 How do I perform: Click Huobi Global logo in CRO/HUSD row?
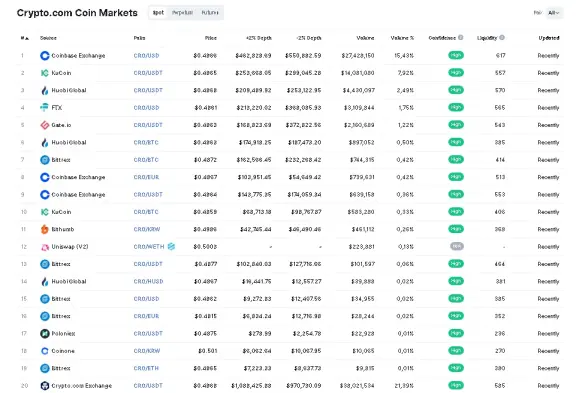tap(45, 281)
